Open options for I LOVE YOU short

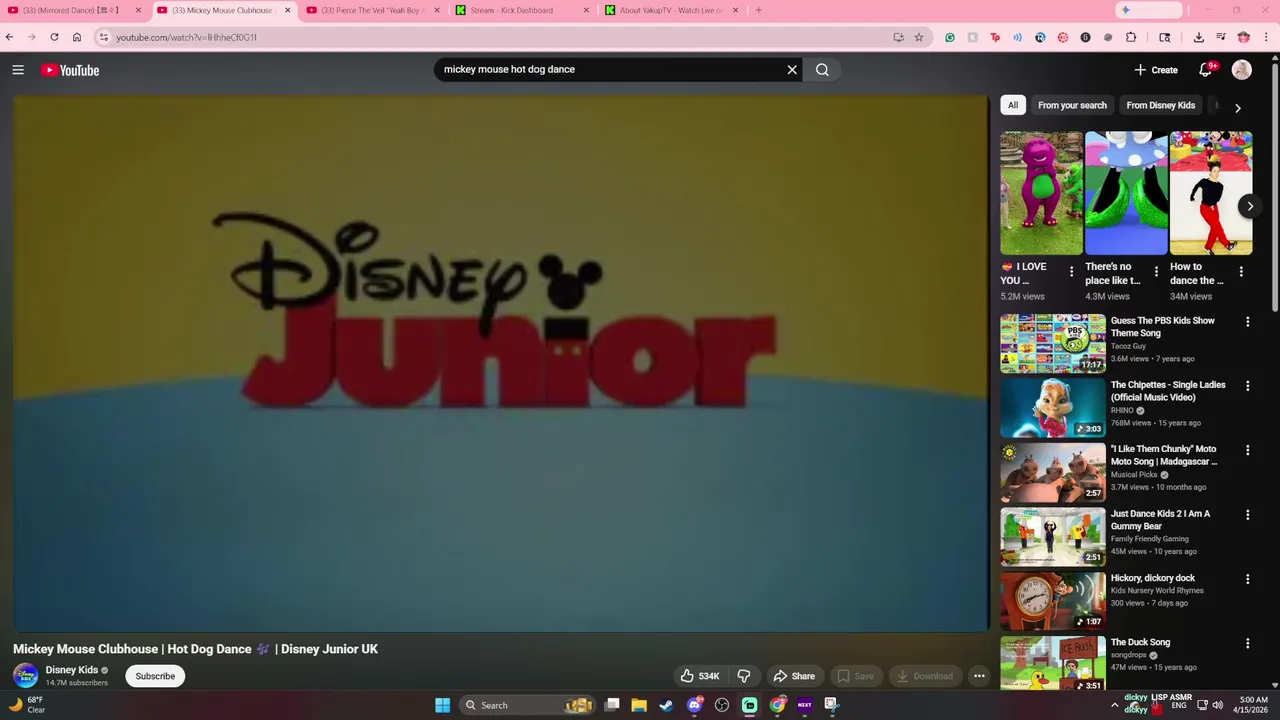[x=1071, y=272]
